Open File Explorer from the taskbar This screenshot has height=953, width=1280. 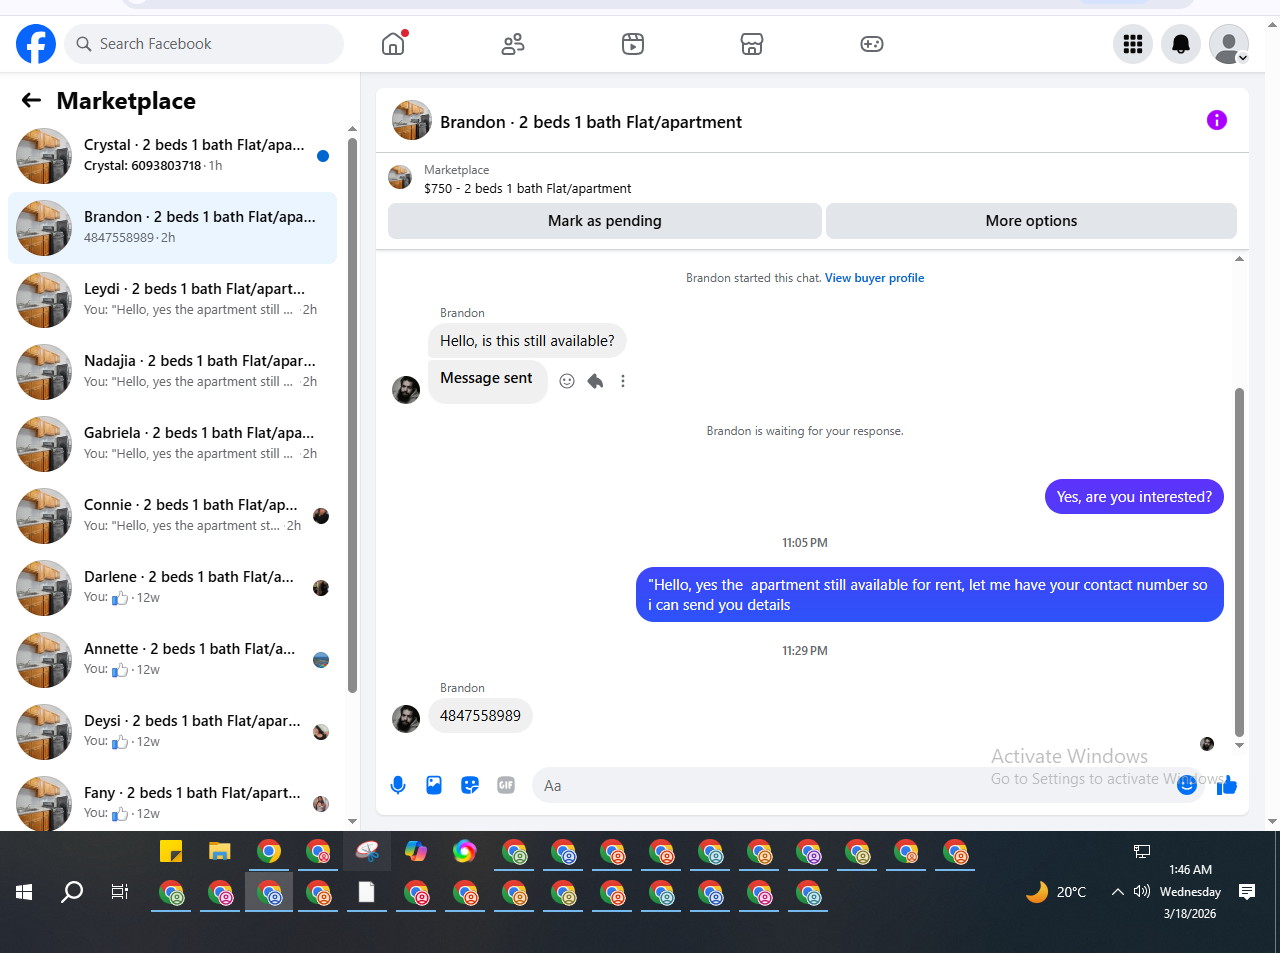[x=220, y=852]
